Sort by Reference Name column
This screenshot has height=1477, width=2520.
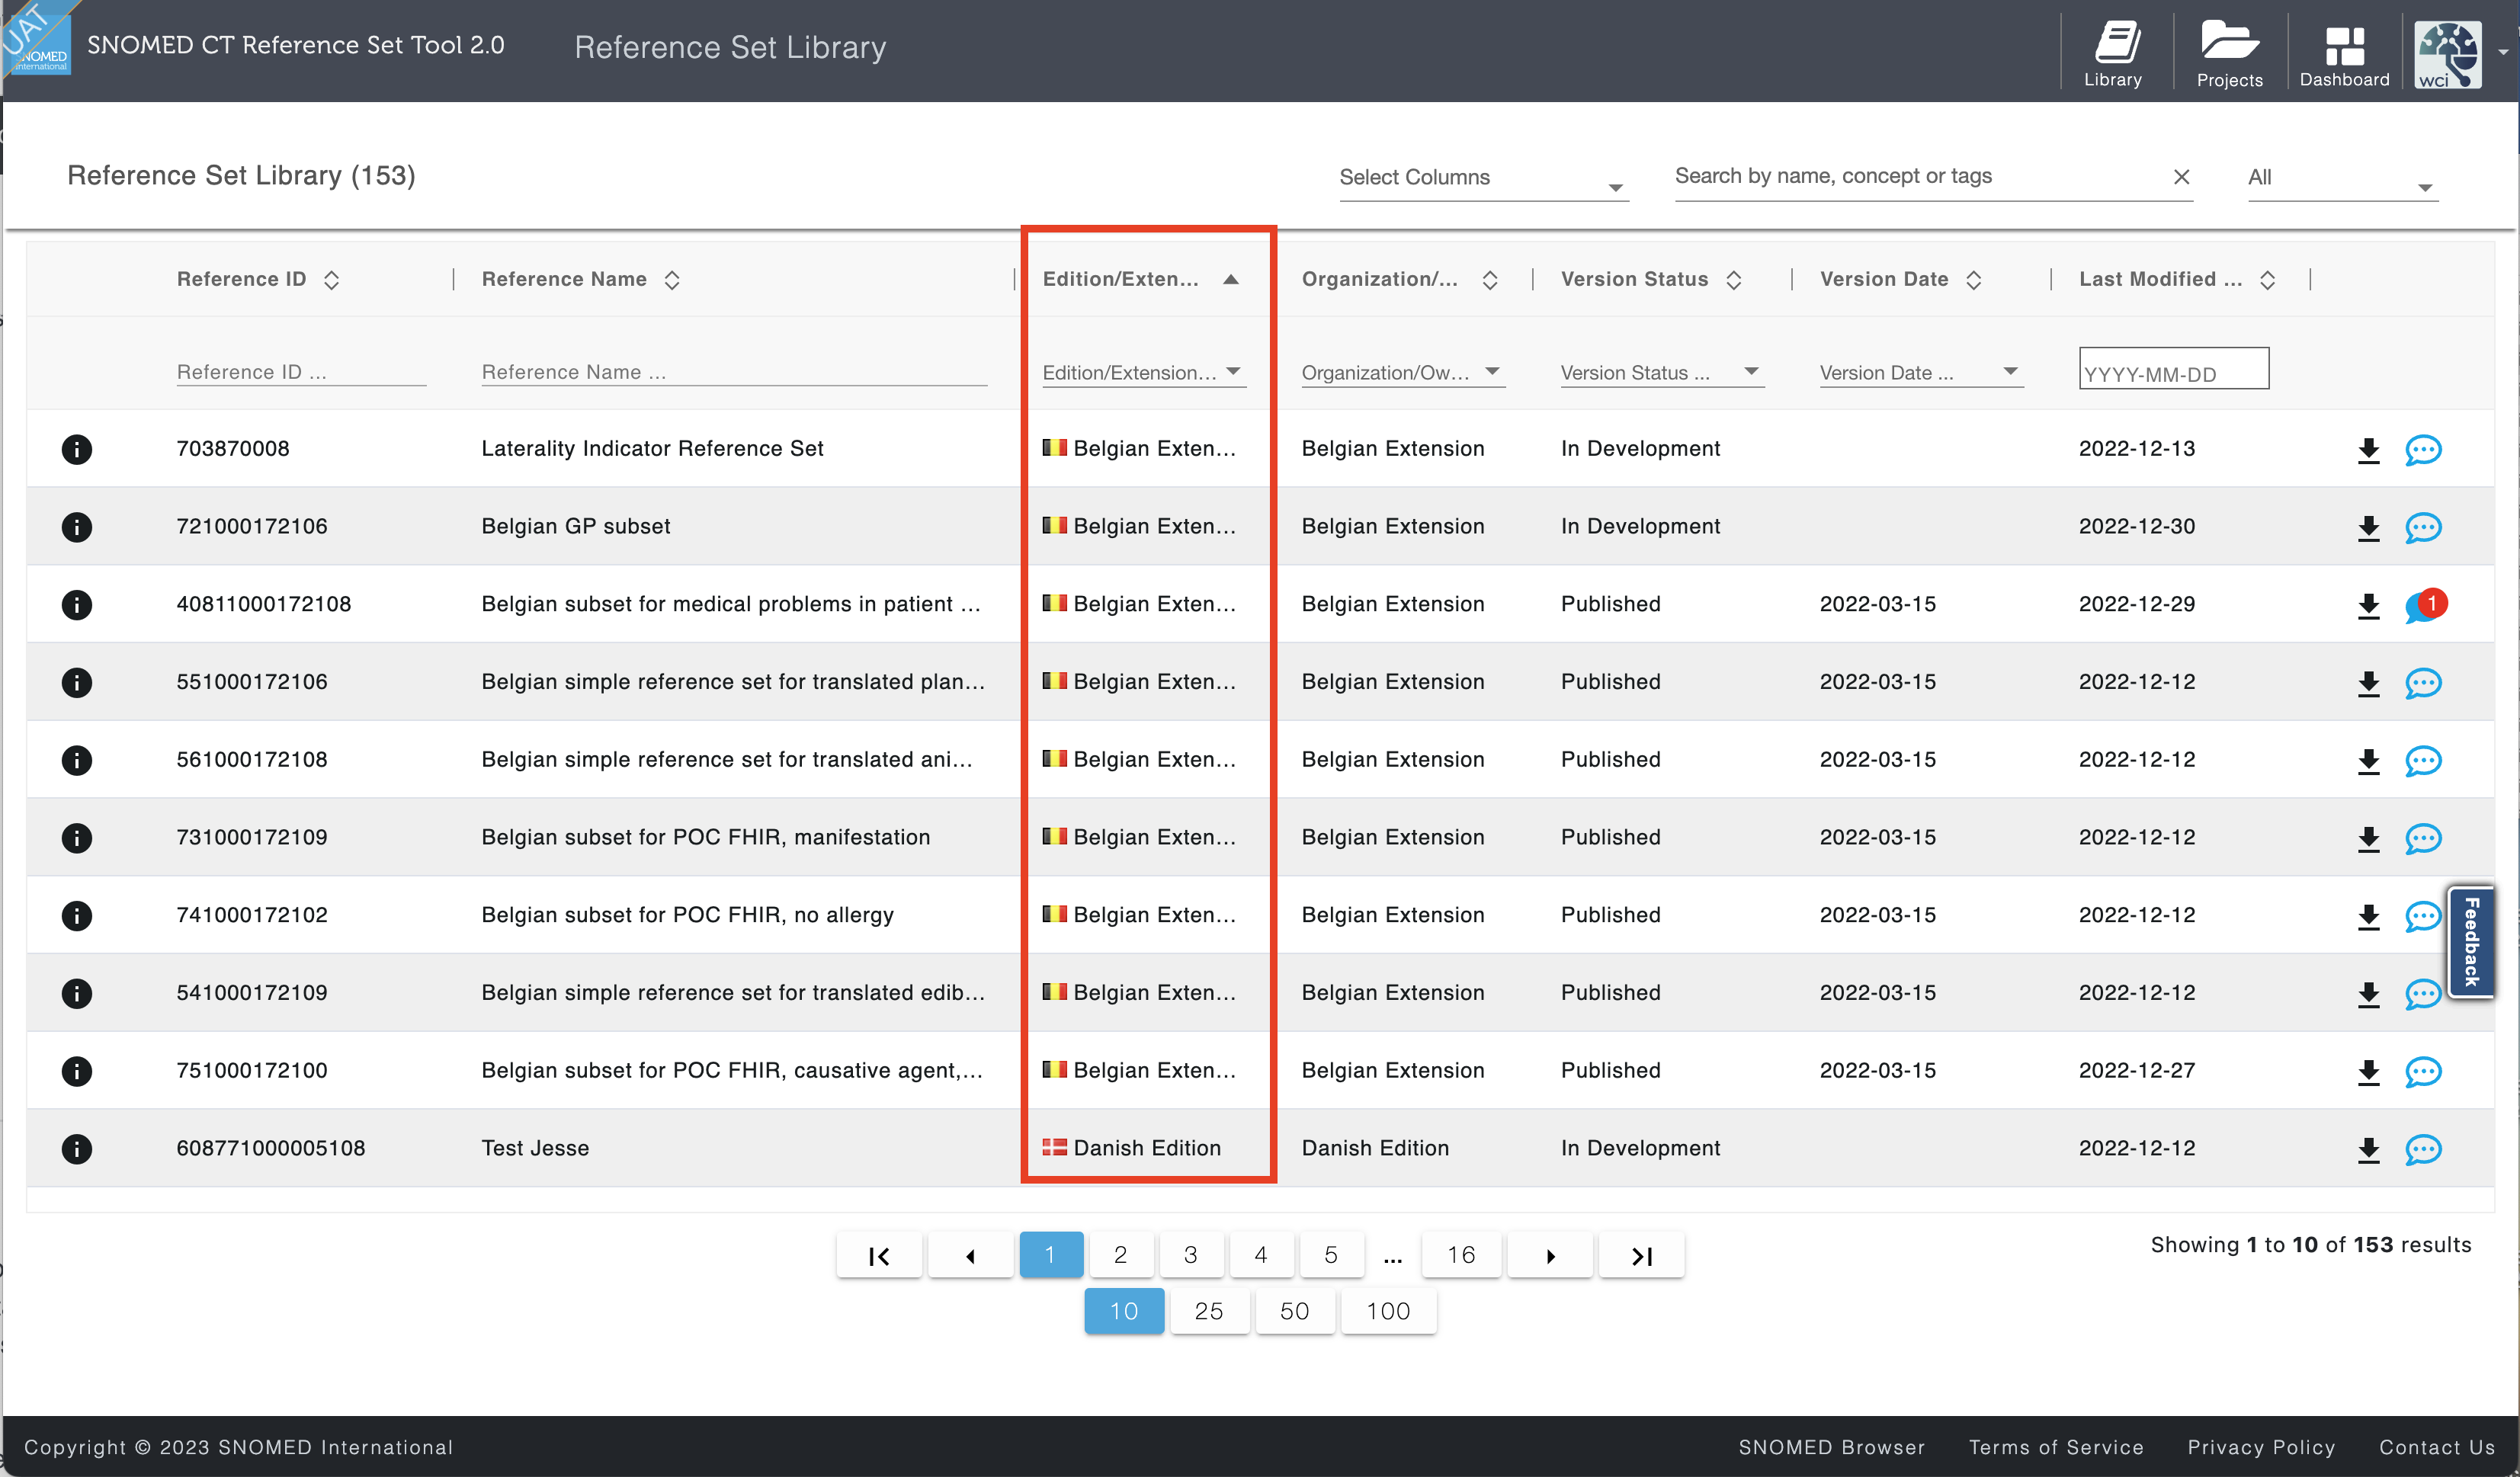(x=672, y=280)
